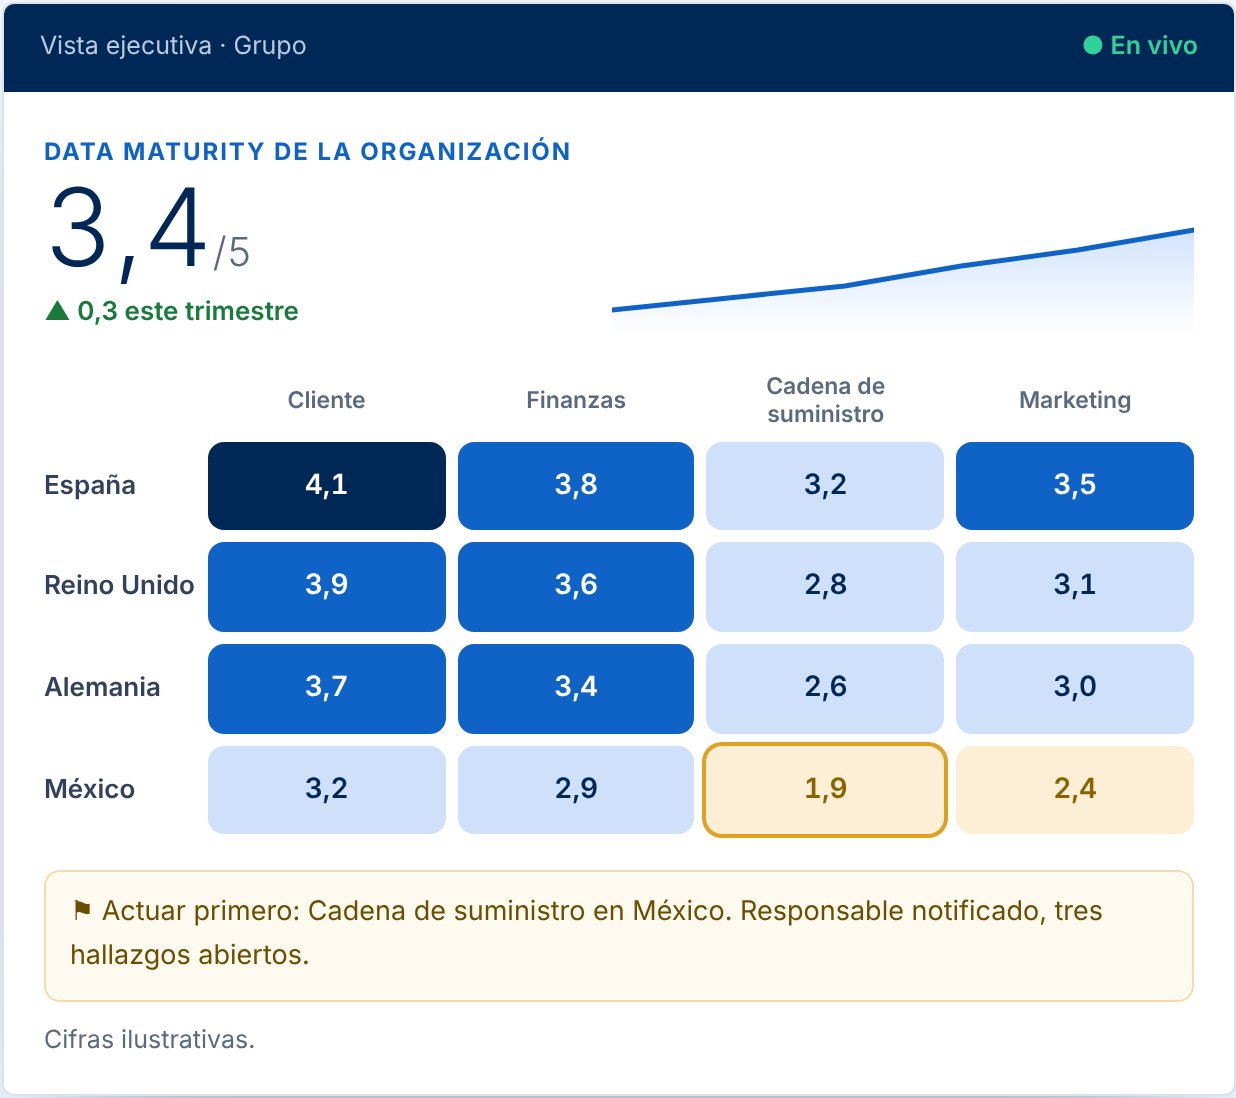
Task: Click the green En vivo status dot
Action: (x=1093, y=45)
